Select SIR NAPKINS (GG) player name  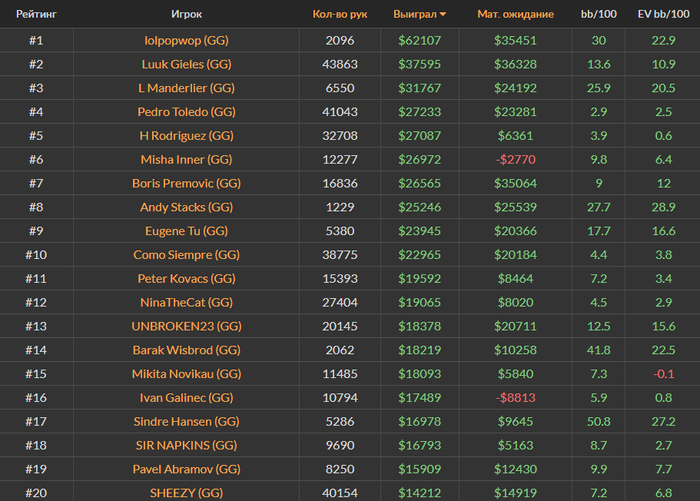click(x=186, y=445)
